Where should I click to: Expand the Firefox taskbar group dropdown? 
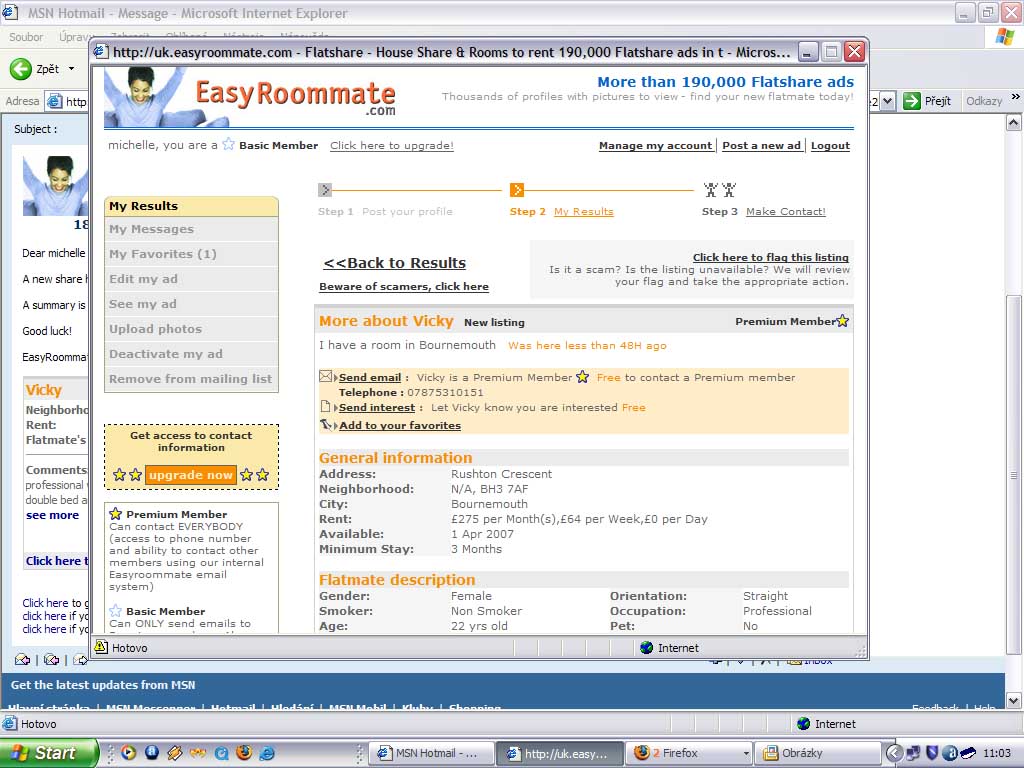click(x=745, y=753)
